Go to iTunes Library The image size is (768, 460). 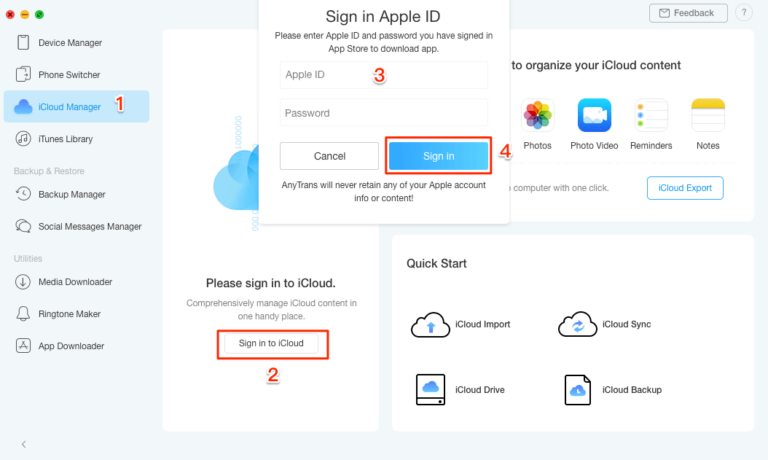pos(65,139)
